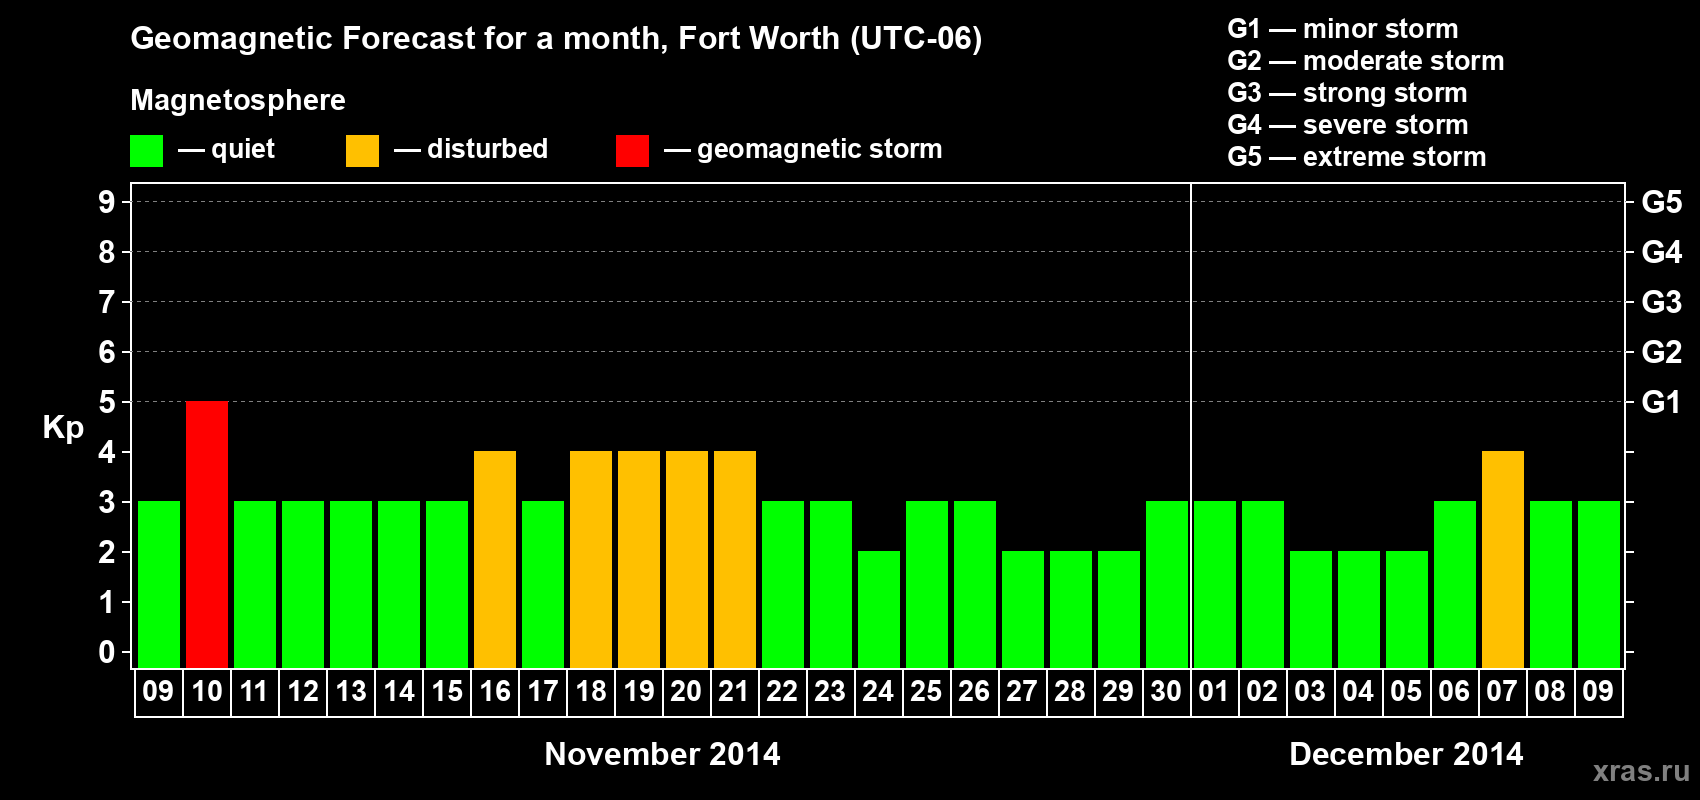Image resolution: width=1700 pixels, height=800 pixels.
Task: Click the 'November 2014' month label
Action: click(x=662, y=754)
